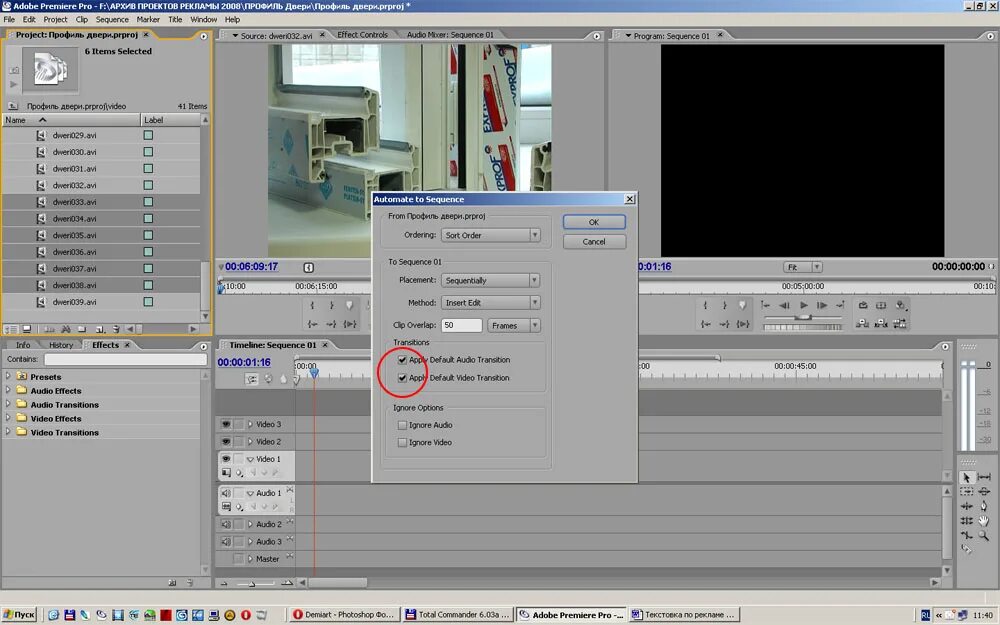Step back one frame in Program monitor
This screenshot has width=1000, height=625.
(784, 305)
